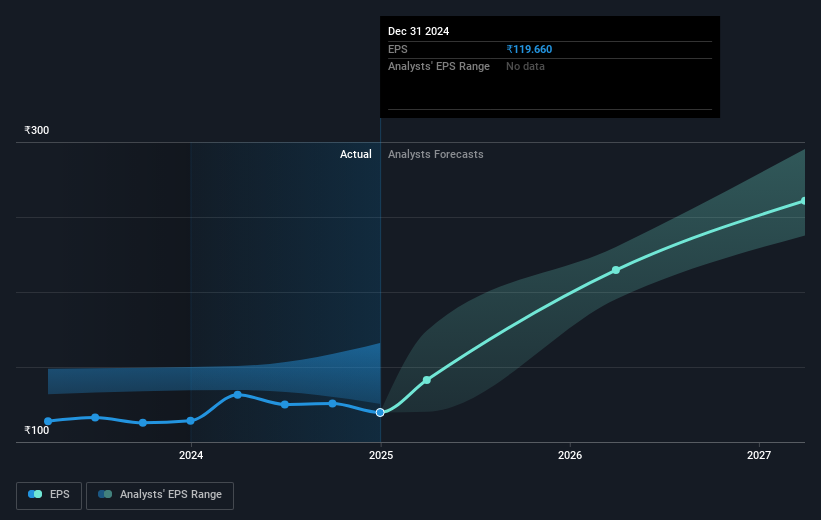Click the Analysts' EPS Range tooltip row label
This screenshot has width=821, height=520.
coord(439,67)
